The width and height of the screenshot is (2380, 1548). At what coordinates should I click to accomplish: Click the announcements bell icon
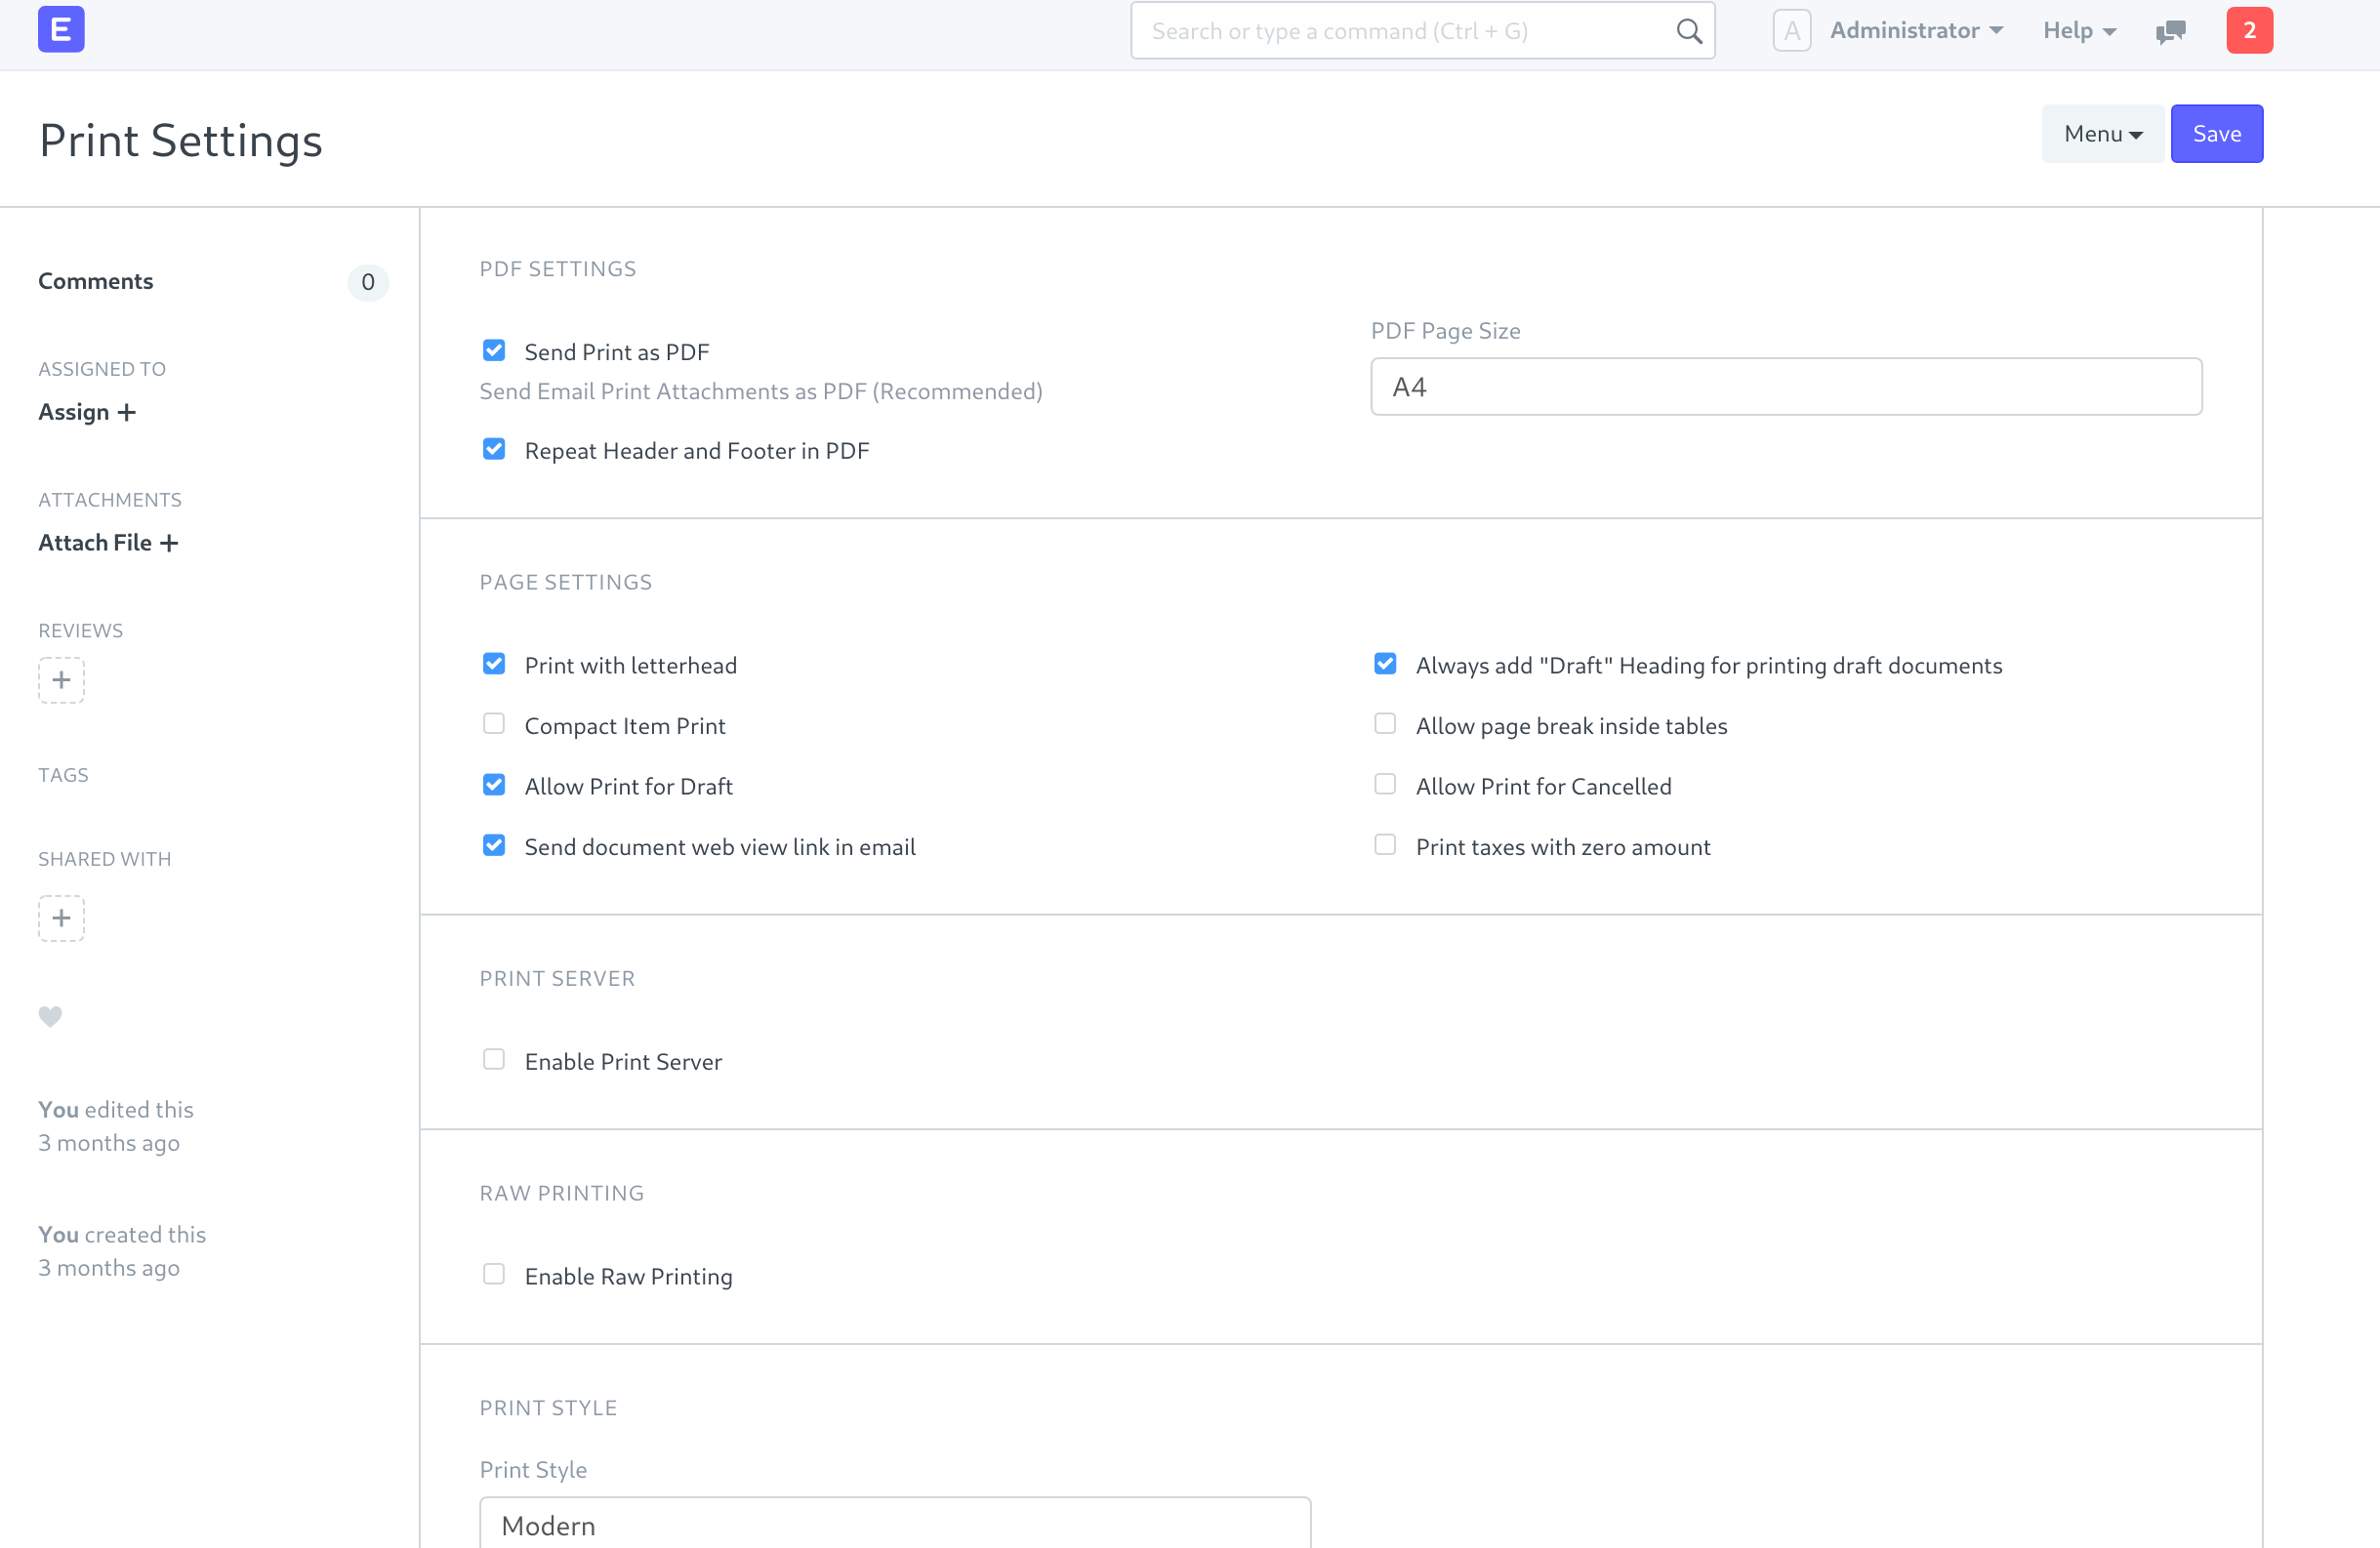(2172, 31)
